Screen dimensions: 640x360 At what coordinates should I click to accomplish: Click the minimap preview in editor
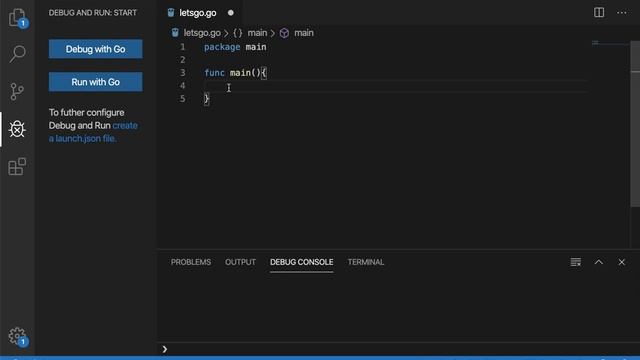click(610, 43)
